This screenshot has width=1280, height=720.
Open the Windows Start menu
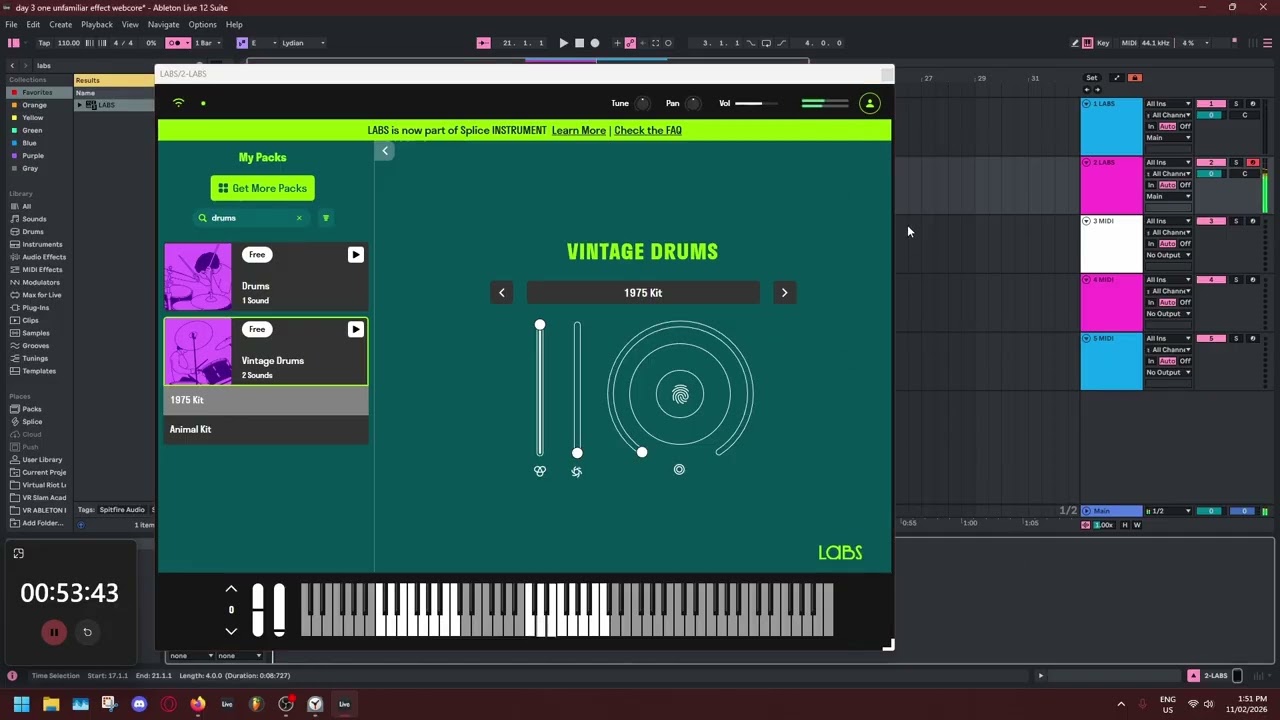point(21,704)
